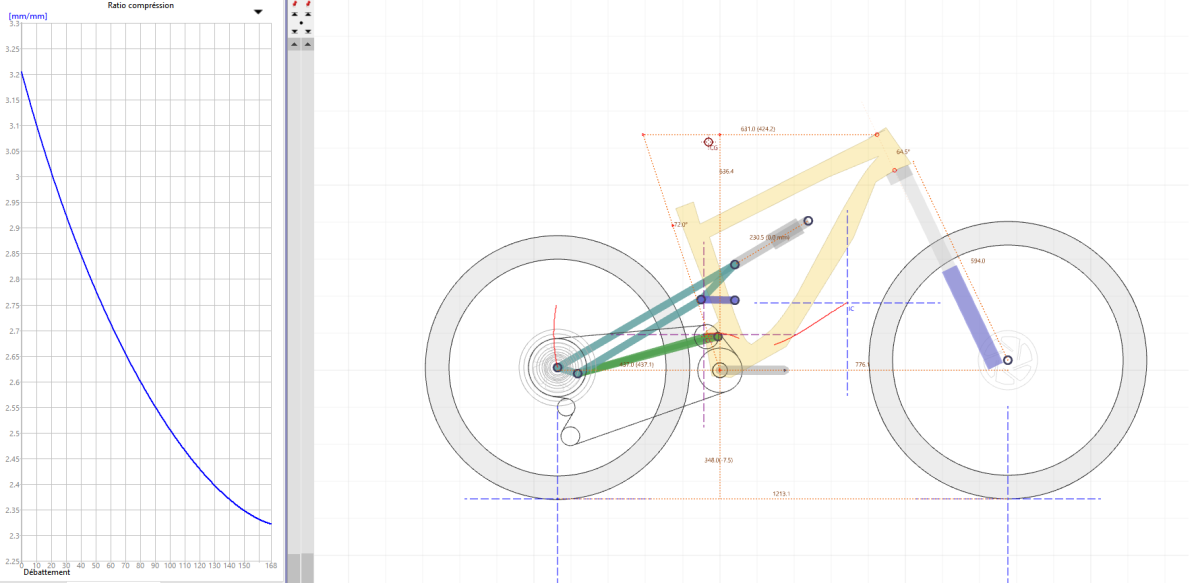Click bottom thumb of left vertical slider
The image size is (1200, 583).
[x=294, y=566]
